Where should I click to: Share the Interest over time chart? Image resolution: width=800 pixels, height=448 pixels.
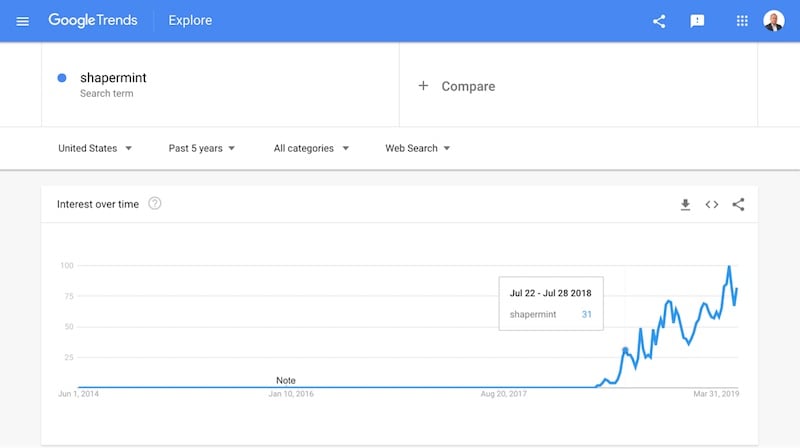pos(738,205)
